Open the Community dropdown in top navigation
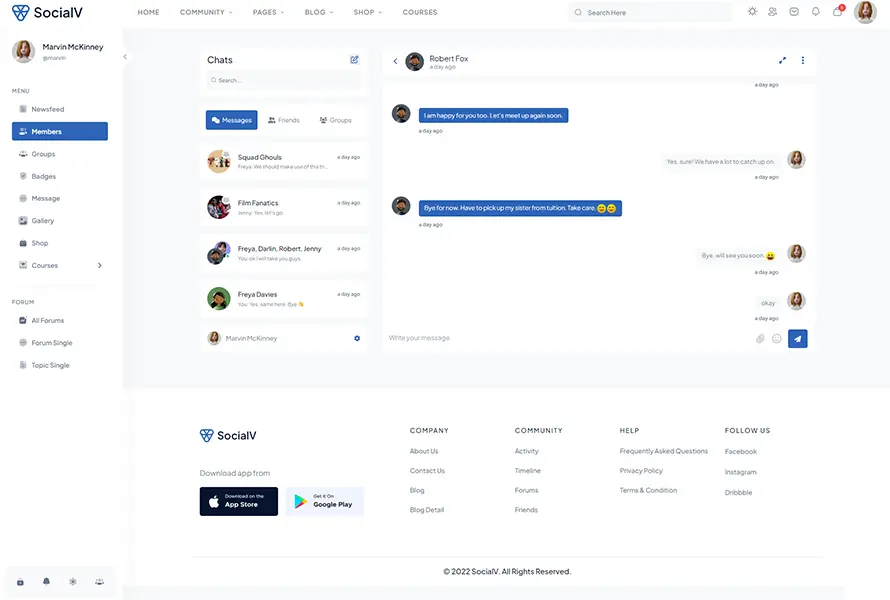This screenshot has width=890, height=600. pos(205,13)
